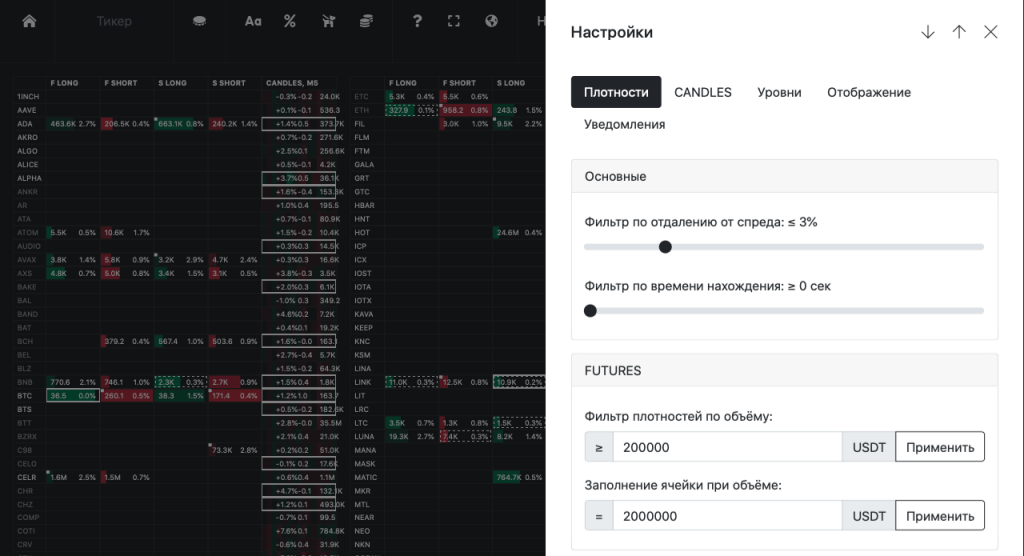The image size is (1024, 556).
Task: Click the single coin icon in toolbar
Action: pyautogui.click(x=200, y=21)
